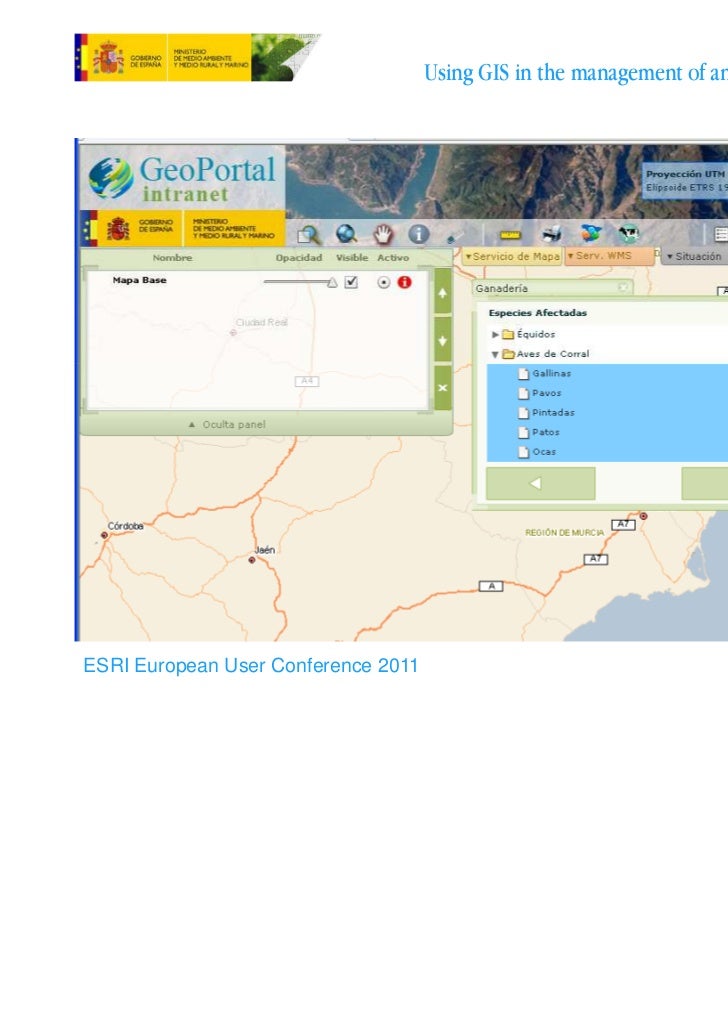The image size is (728, 1031).
Task: Select Pintadas in species tree
Action: pos(553,413)
